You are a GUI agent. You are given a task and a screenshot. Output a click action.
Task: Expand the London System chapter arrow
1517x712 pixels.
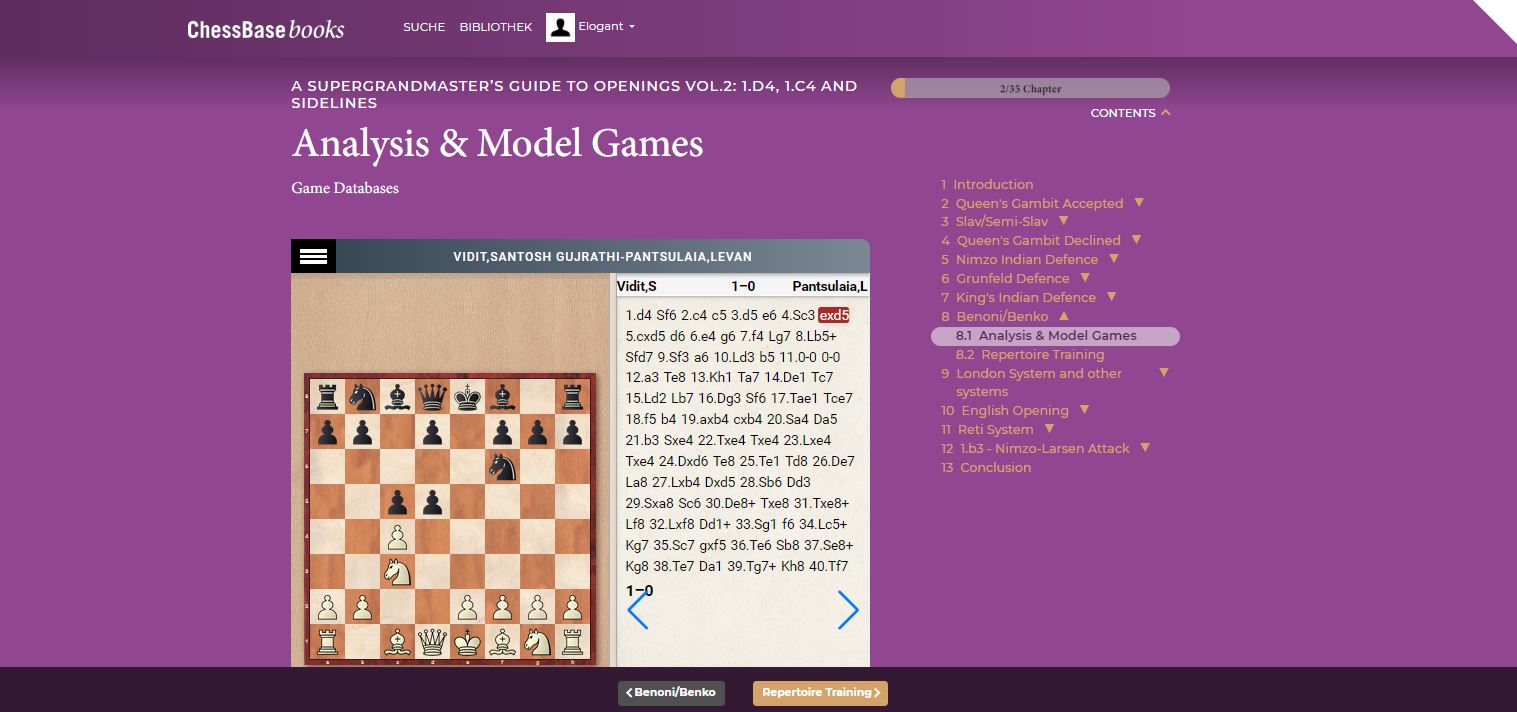tap(1163, 373)
